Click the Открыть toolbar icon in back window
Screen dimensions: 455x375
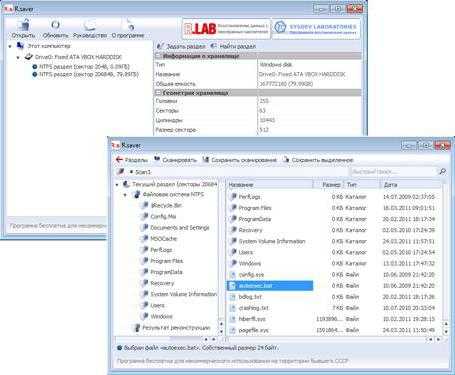pyautogui.click(x=24, y=25)
